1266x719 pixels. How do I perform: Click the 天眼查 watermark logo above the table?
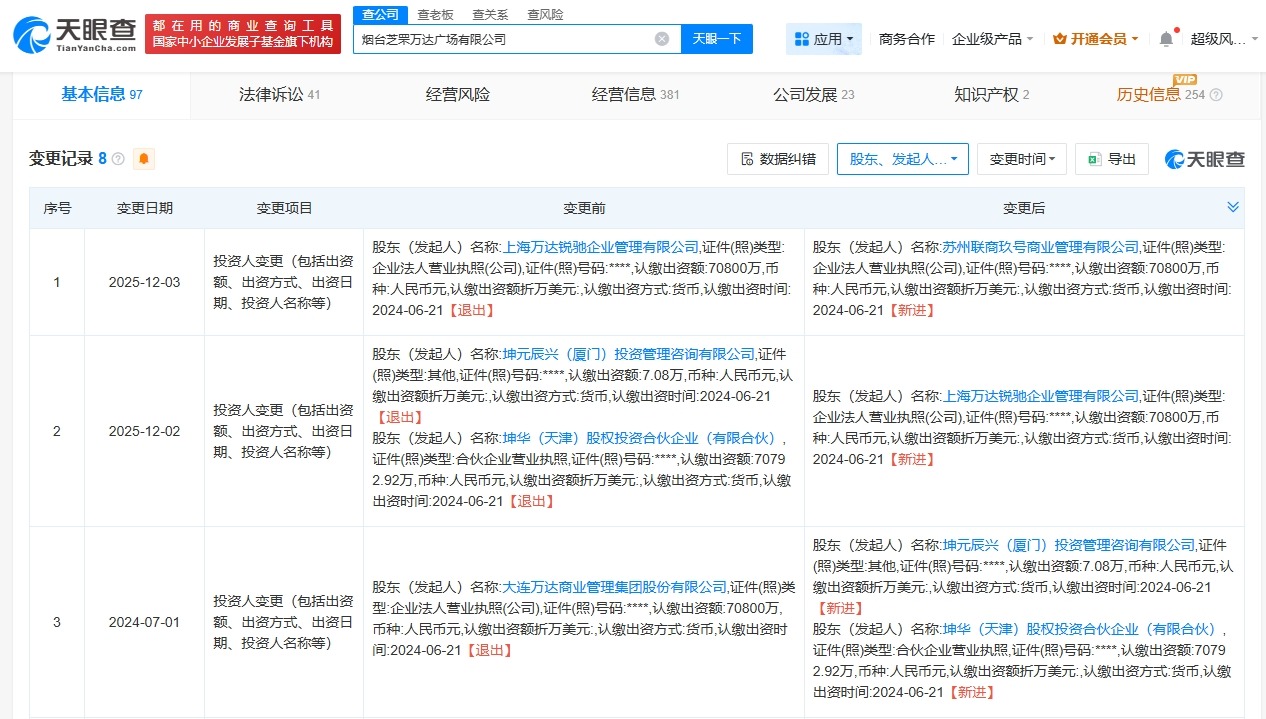(x=1203, y=158)
